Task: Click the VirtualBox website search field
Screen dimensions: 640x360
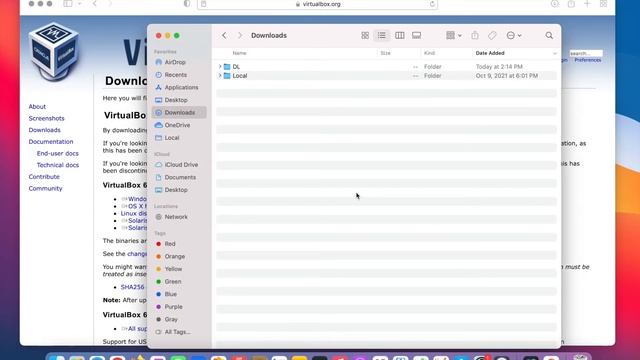Action: coord(586,53)
